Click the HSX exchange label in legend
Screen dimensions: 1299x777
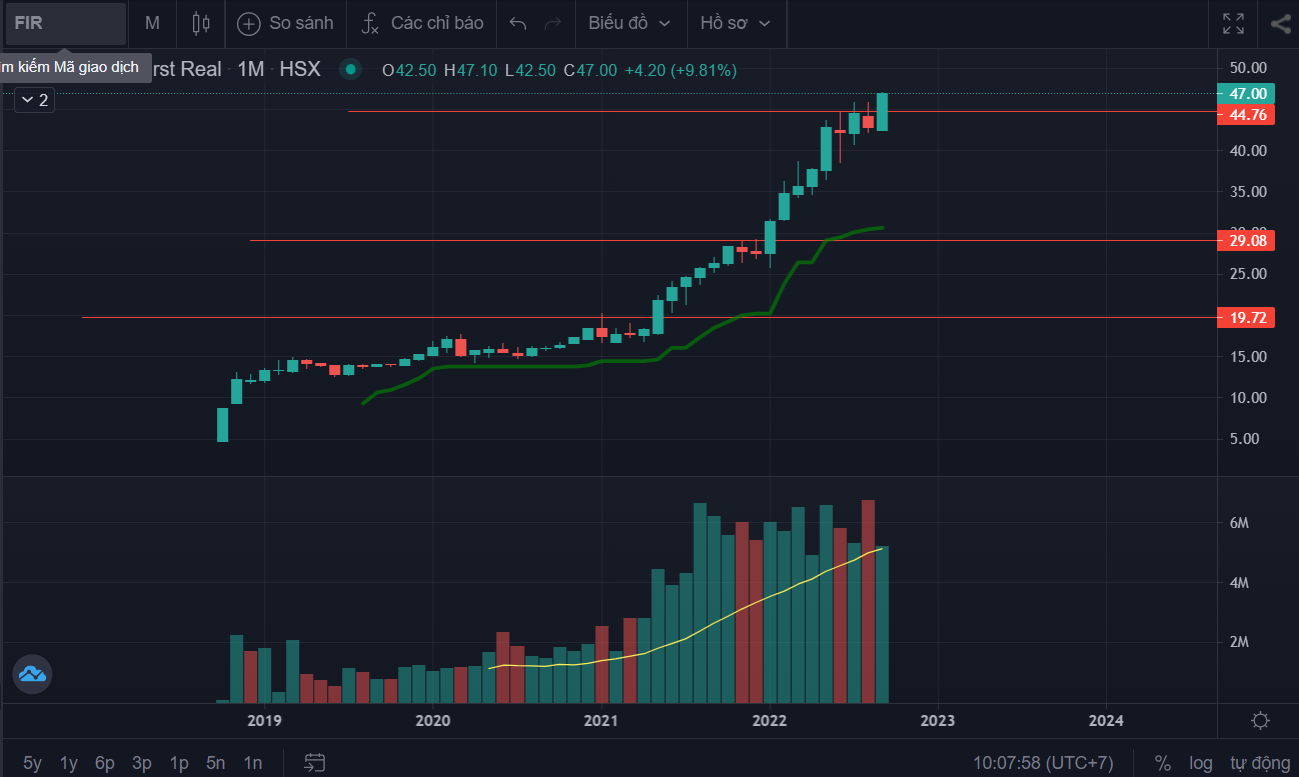(300, 69)
